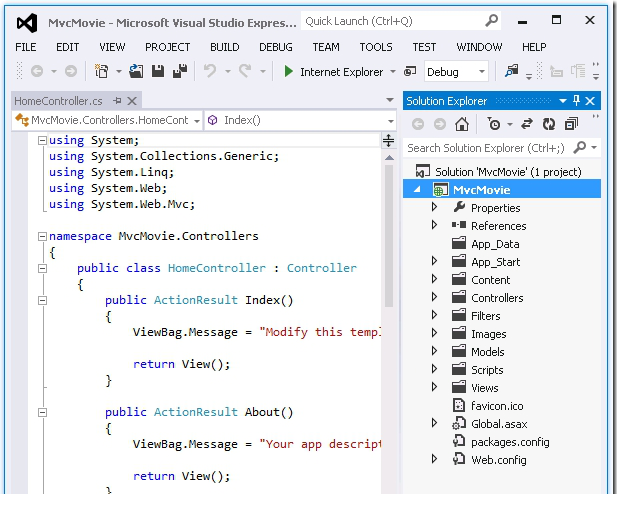
Task: Pin the HomeController.cs tab
Action: [x=117, y=101]
